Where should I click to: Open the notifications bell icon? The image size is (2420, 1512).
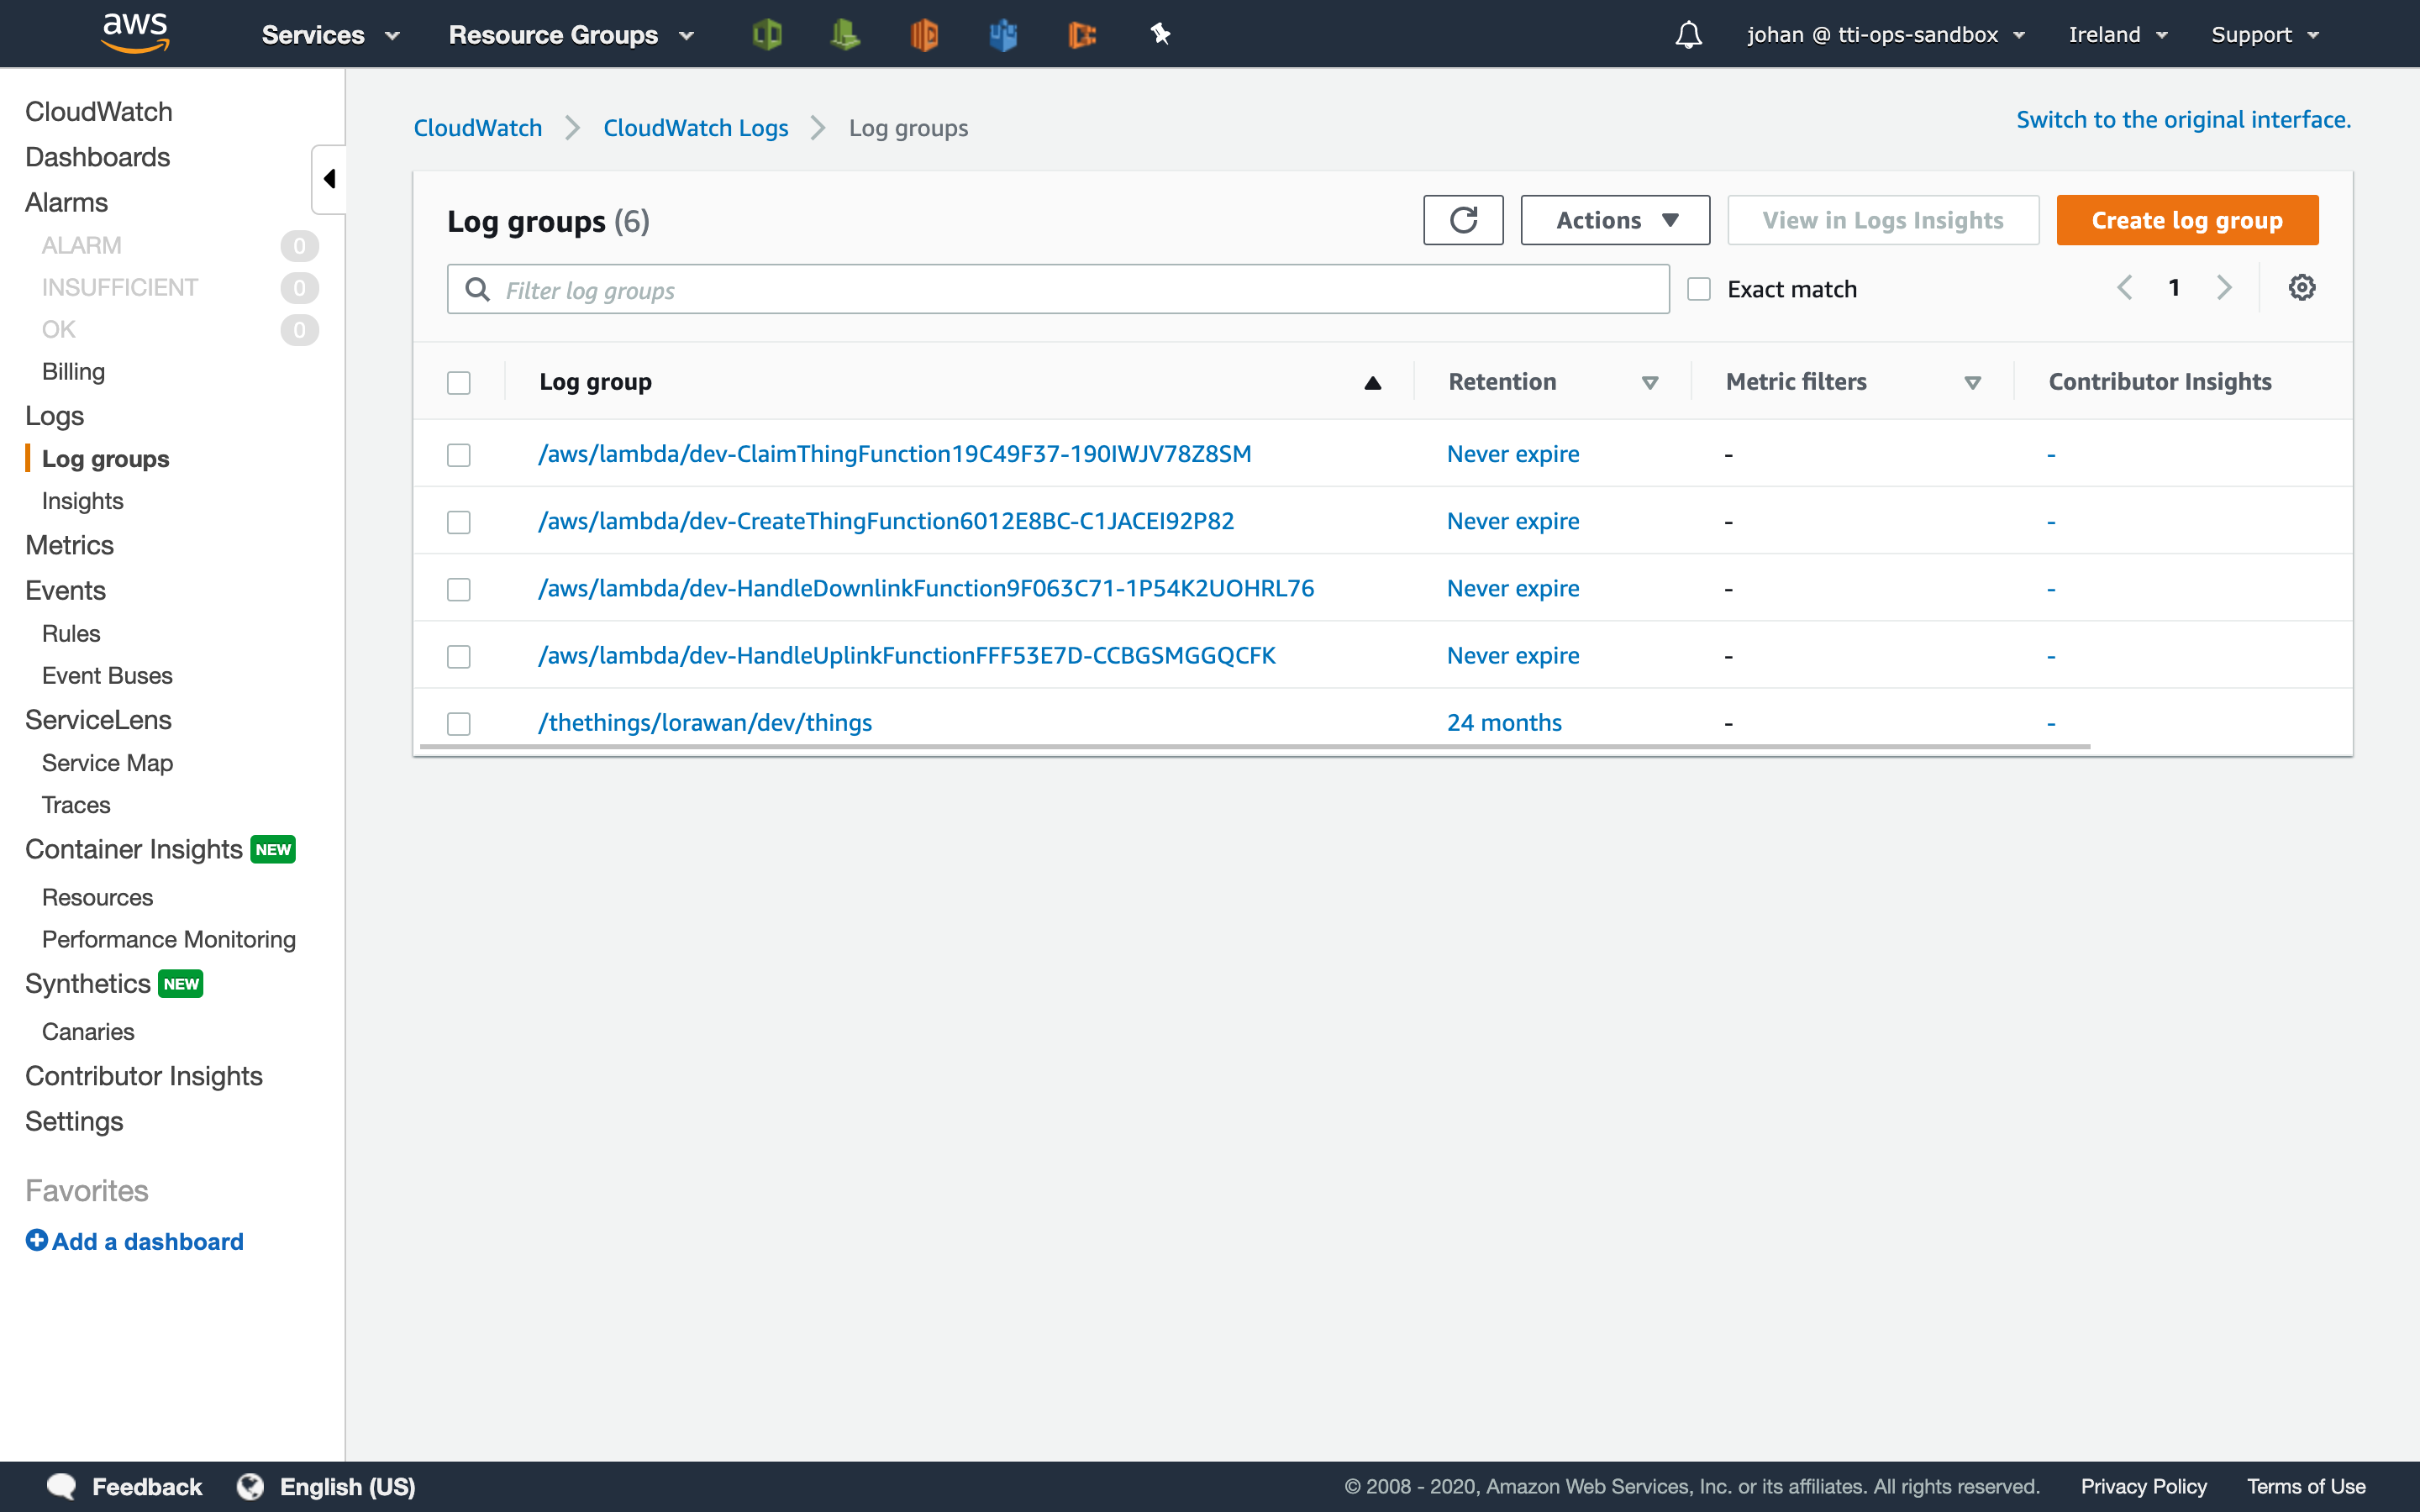click(1688, 33)
